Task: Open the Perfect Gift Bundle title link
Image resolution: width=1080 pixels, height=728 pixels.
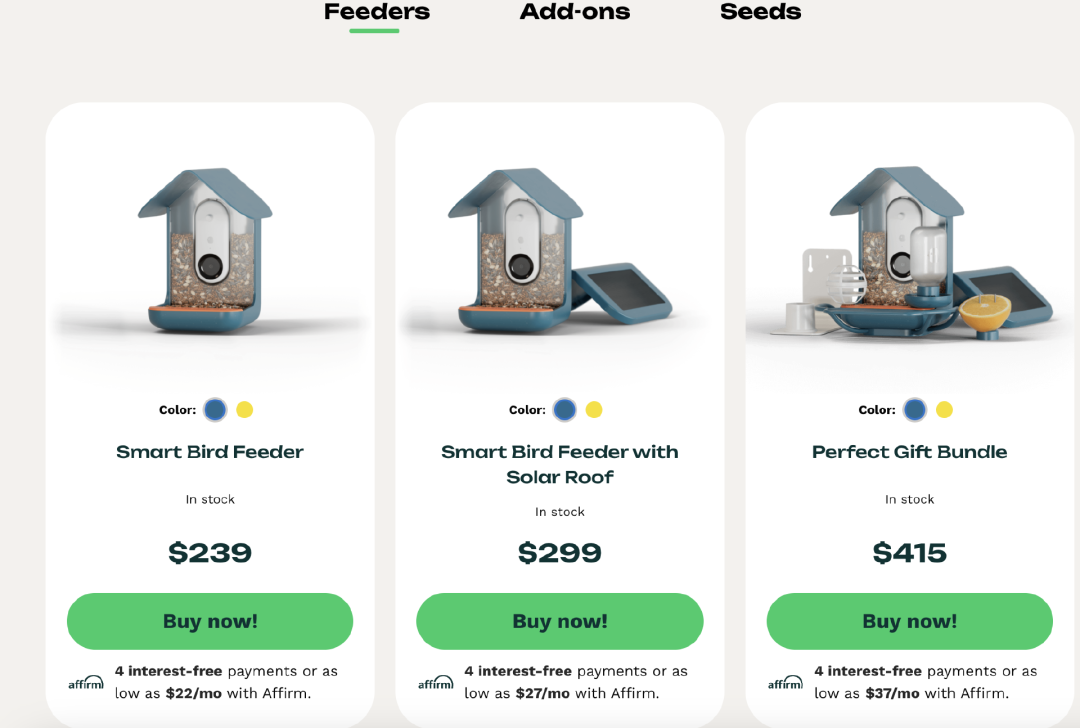Action: click(x=910, y=452)
